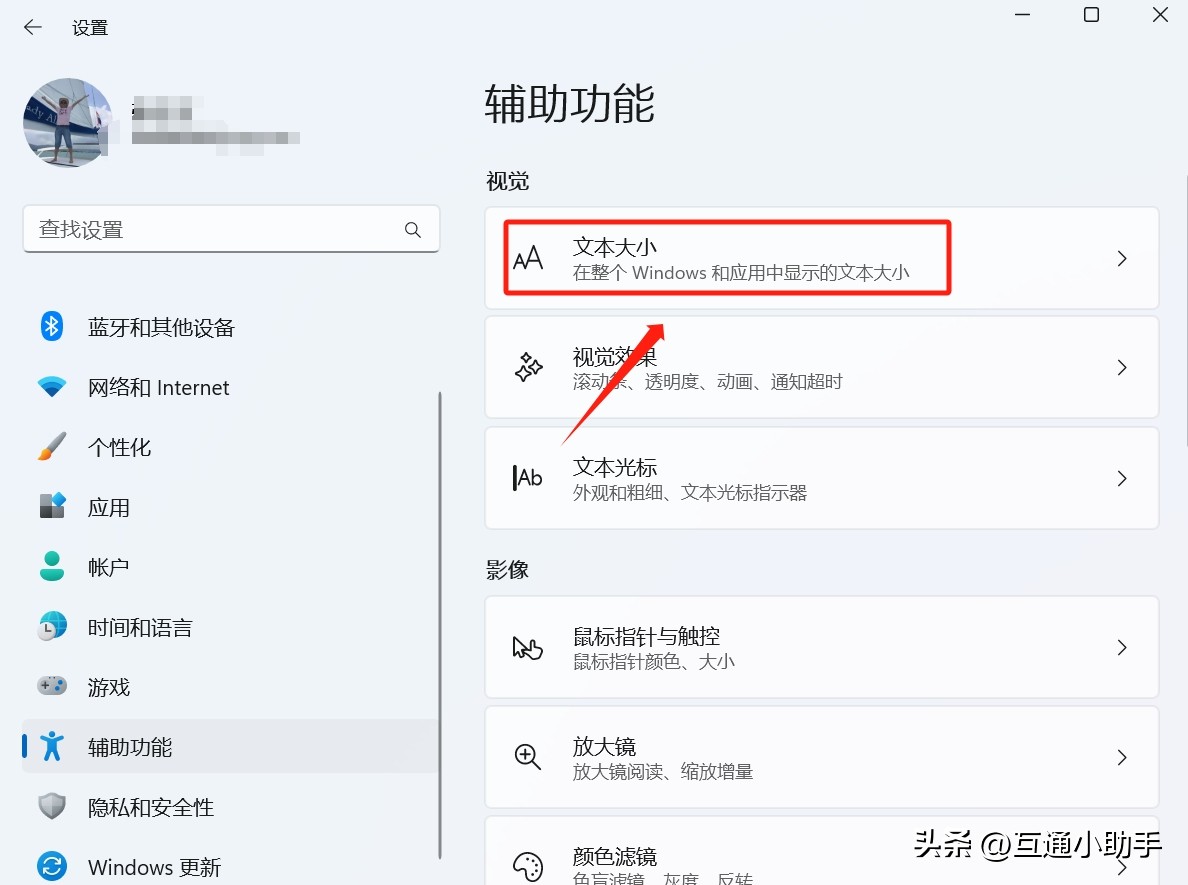1188x885 pixels.
Task: Click the Ab text cursor icon
Action: (527, 477)
